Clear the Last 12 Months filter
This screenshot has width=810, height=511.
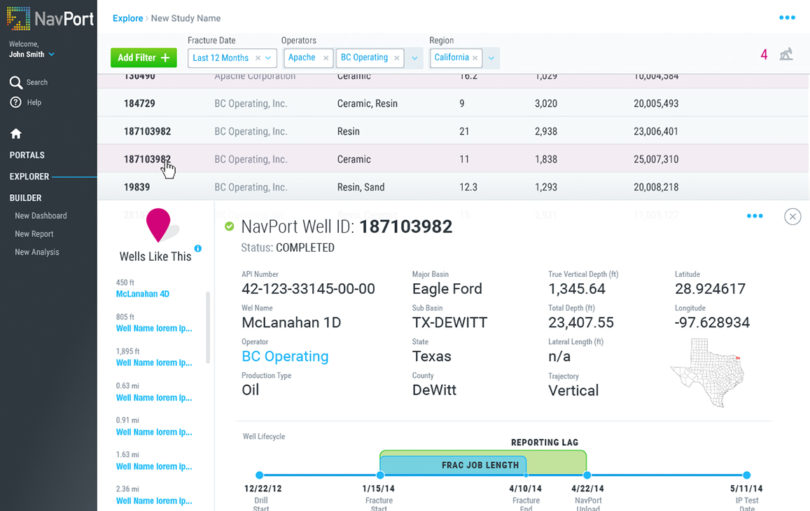258,58
